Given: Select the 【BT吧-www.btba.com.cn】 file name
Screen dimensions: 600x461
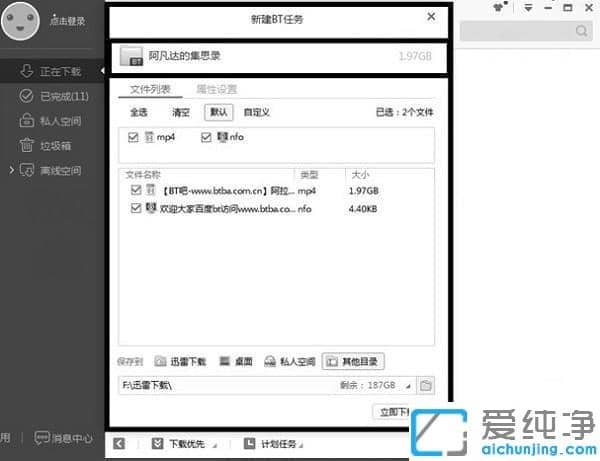Looking at the screenshot, I should click(228, 191).
